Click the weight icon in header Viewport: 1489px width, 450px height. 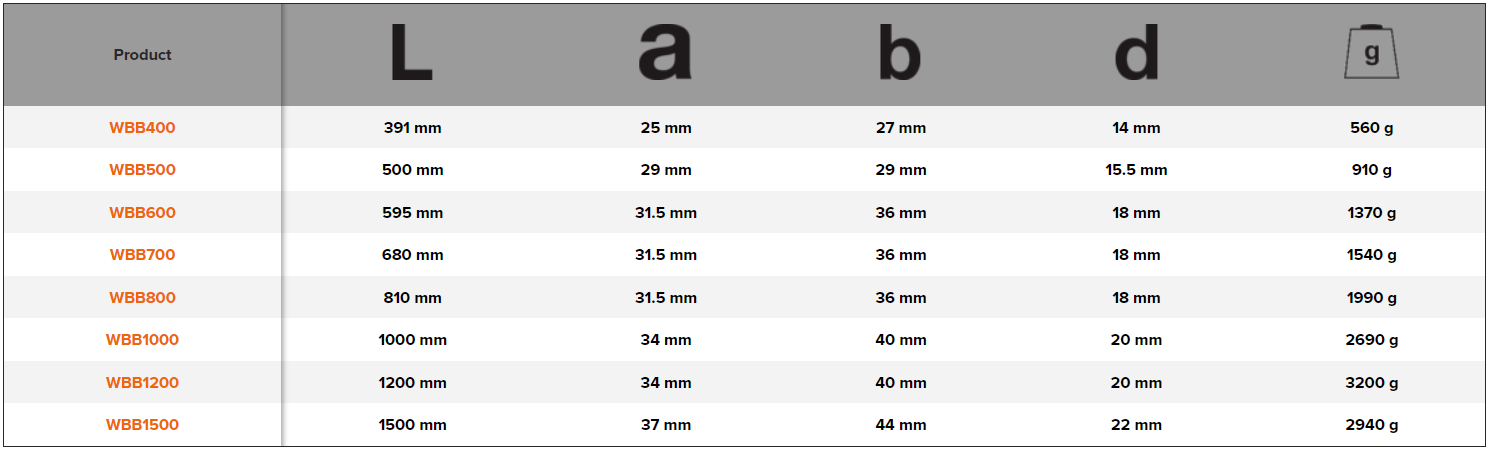tap(1371, 54)
